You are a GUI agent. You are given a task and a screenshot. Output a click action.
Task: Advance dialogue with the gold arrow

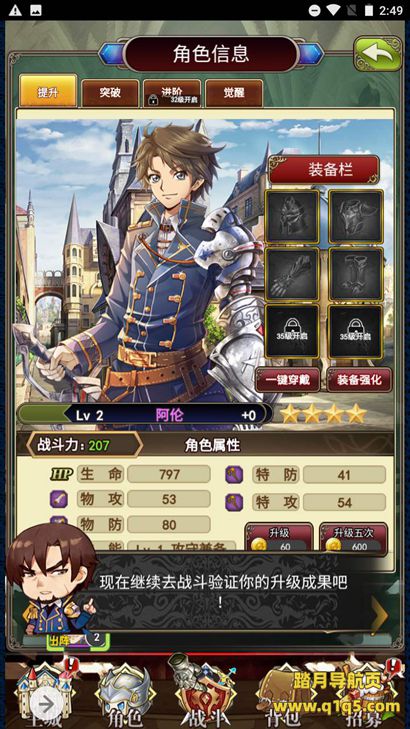coord(380,616)
